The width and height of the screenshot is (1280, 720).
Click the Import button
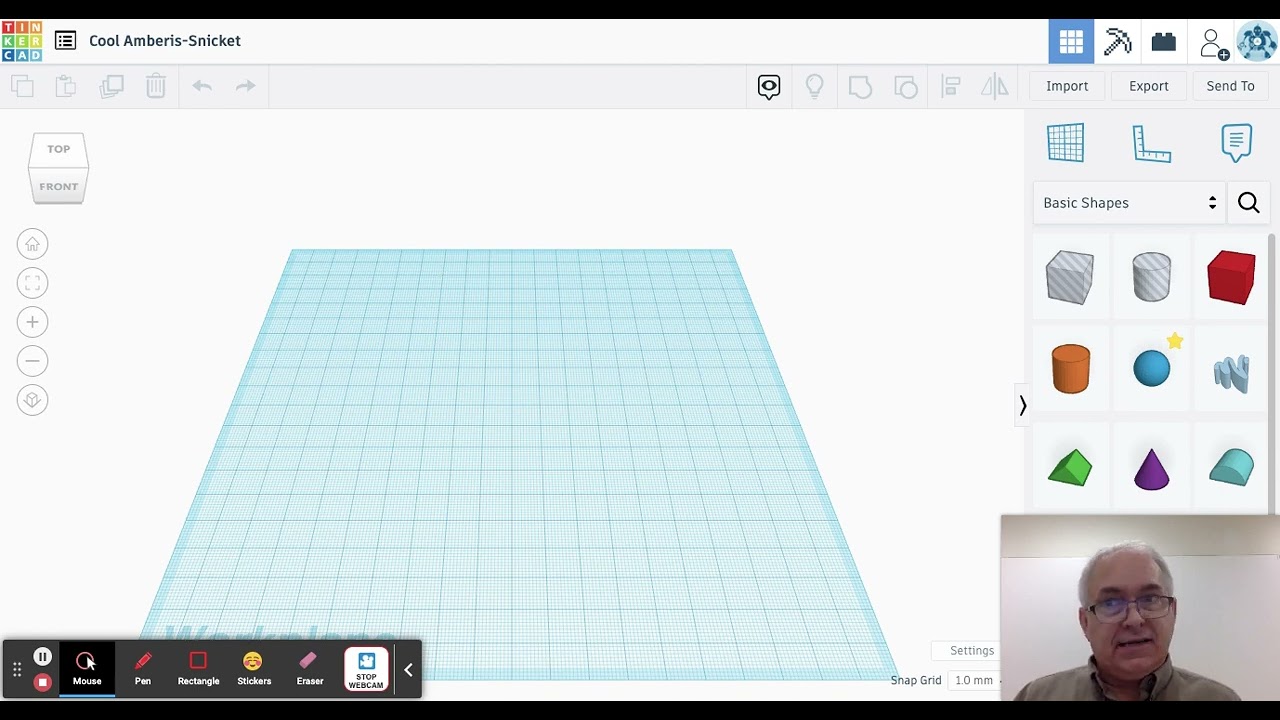click(x=1067, y=86)
